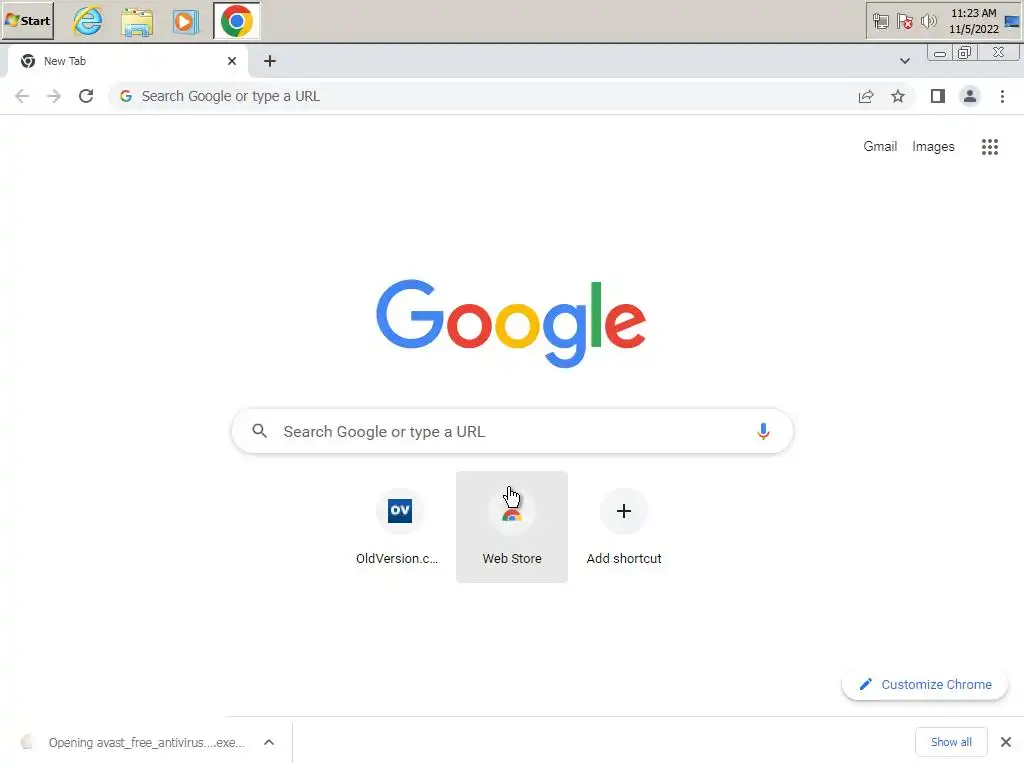Expand the download item options chevron

coord(268,743)
